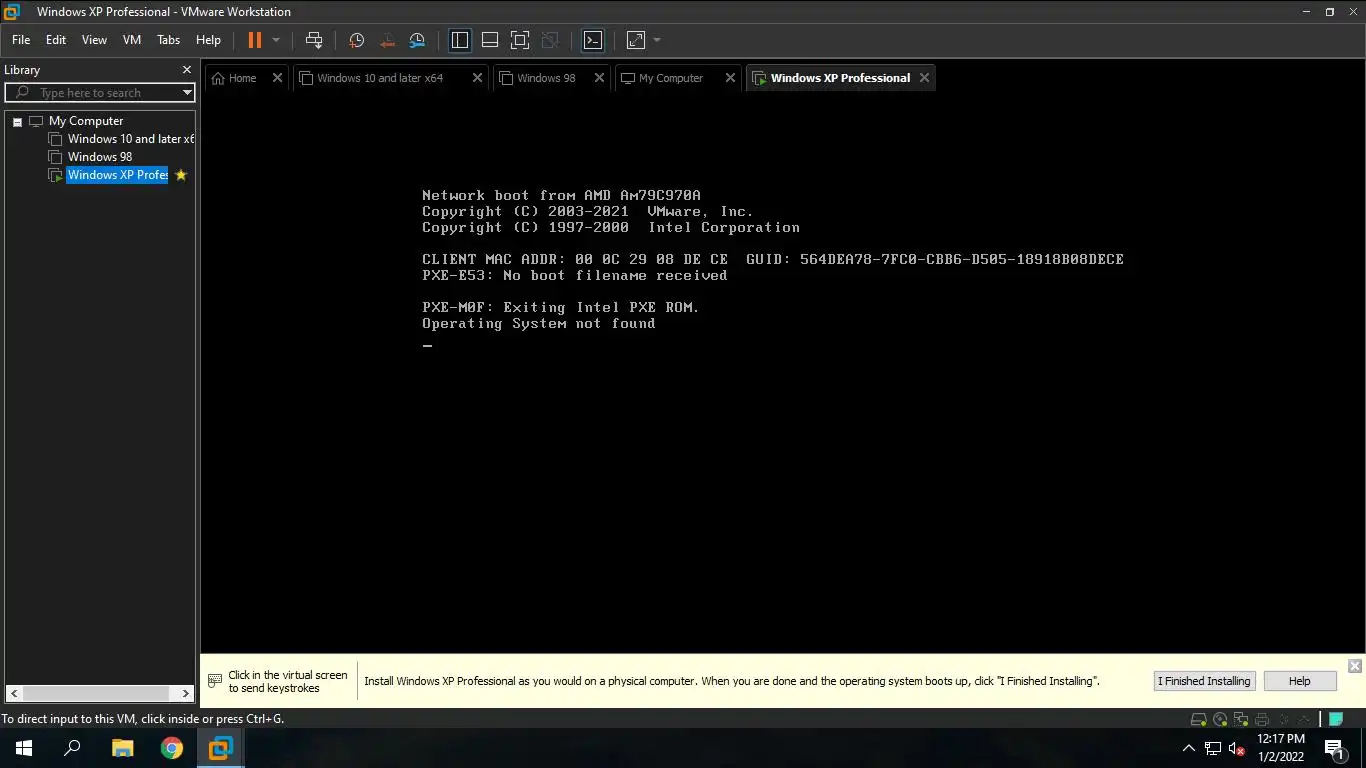Click the library horizontal scrollbar thumb
Screen dimensions: 1366x768
[96, 693]
